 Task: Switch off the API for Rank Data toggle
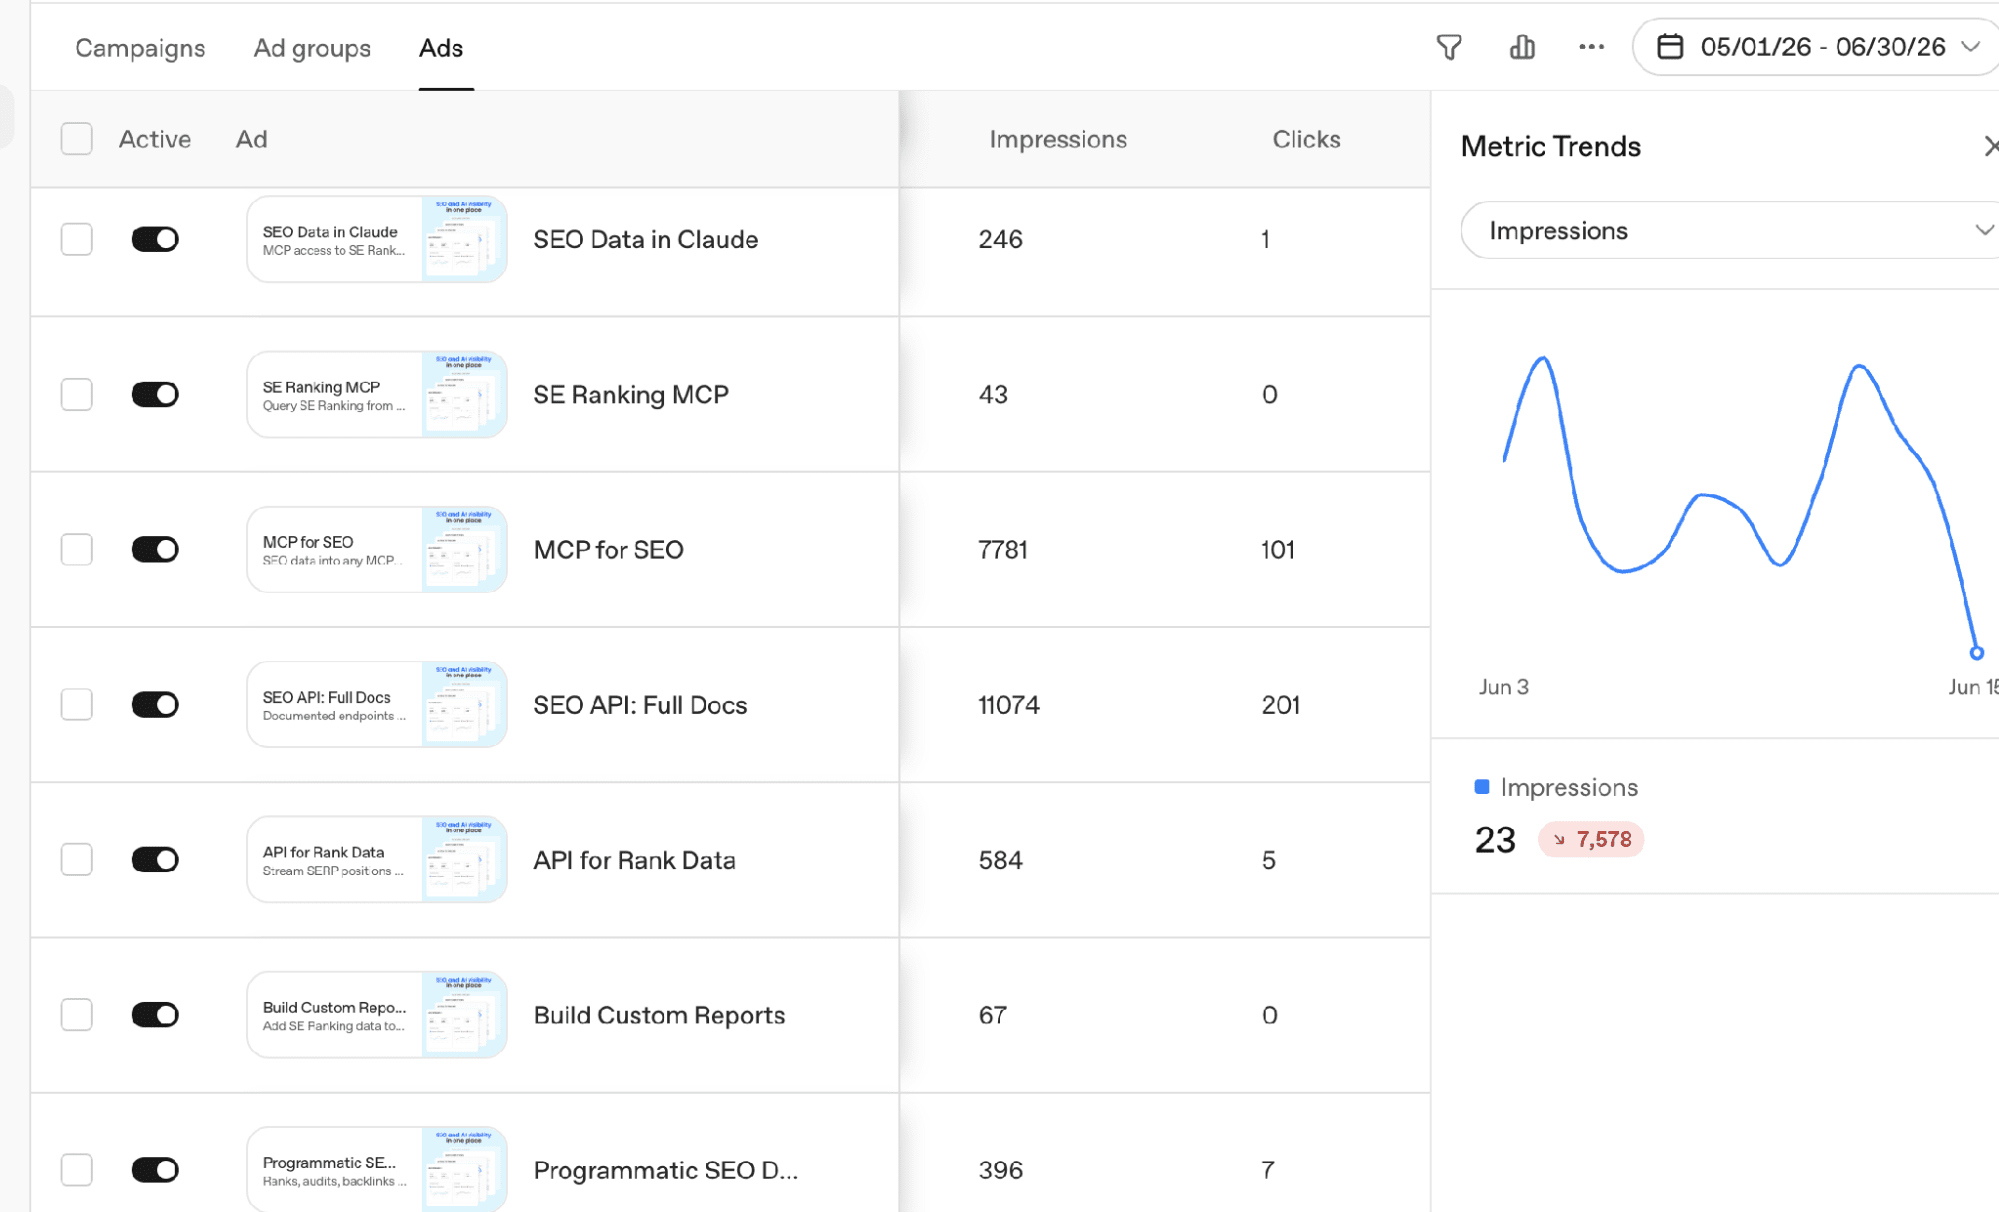[x=155, y=859]
